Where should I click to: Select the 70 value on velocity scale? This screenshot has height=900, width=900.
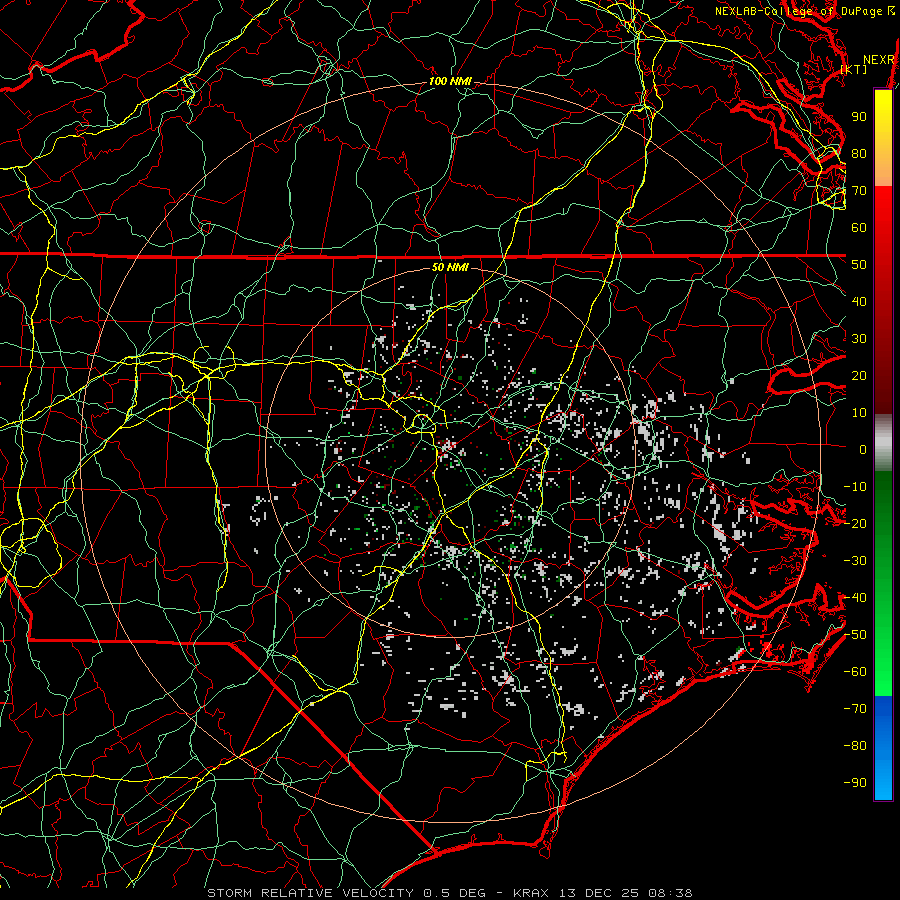click(x=859, y=191)
